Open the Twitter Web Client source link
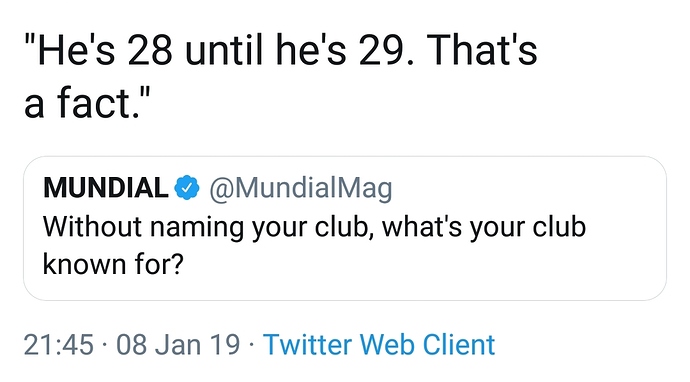 click(379, 344)
